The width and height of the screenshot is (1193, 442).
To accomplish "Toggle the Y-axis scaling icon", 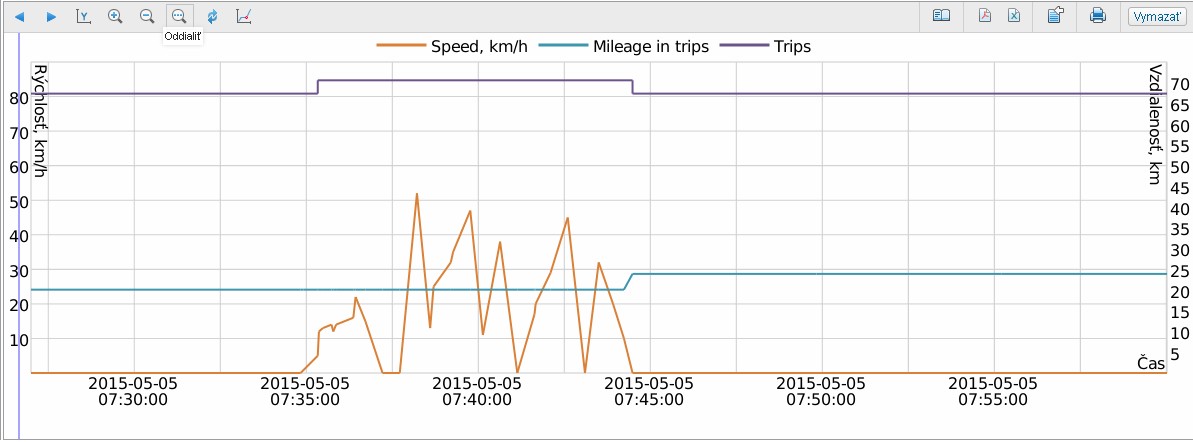I will pyautogui.click(x=83, y=16).
